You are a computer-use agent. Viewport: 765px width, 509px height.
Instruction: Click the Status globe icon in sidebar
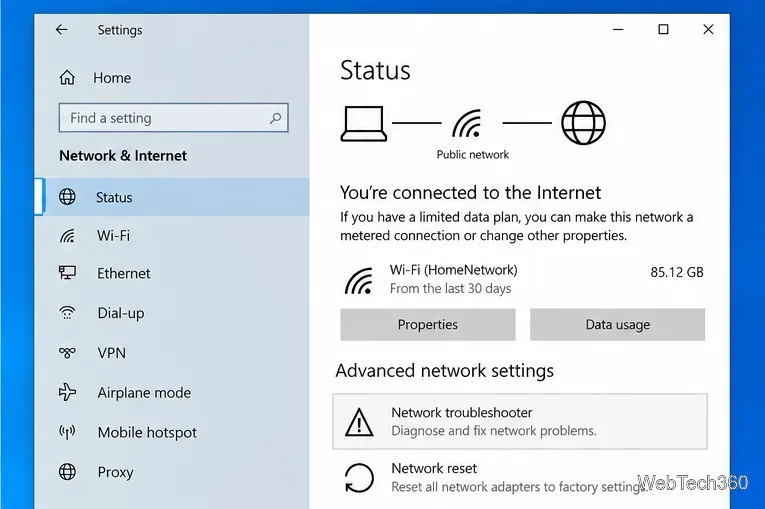tap(67, 197)
